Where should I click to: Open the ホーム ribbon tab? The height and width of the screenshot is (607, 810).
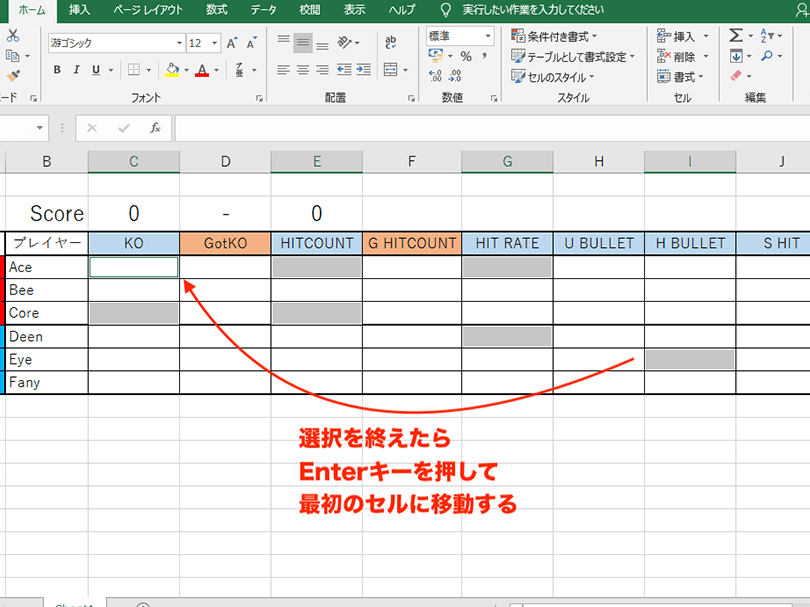tap(32, 10)
